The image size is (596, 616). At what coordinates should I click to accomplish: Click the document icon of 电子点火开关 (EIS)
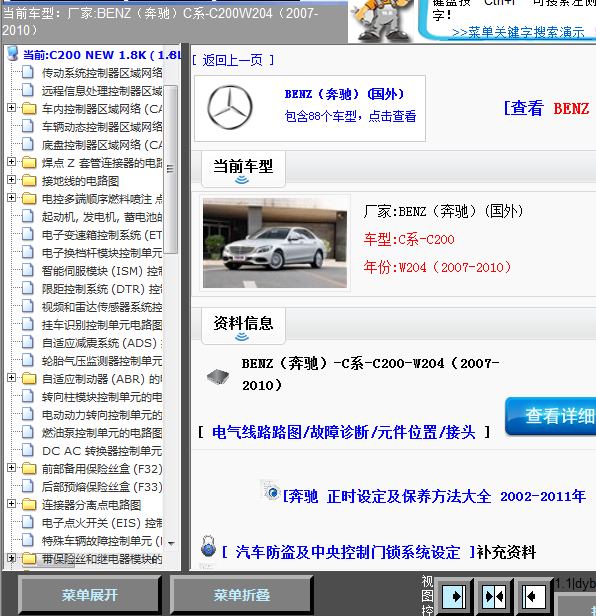[x=28, y=522]
